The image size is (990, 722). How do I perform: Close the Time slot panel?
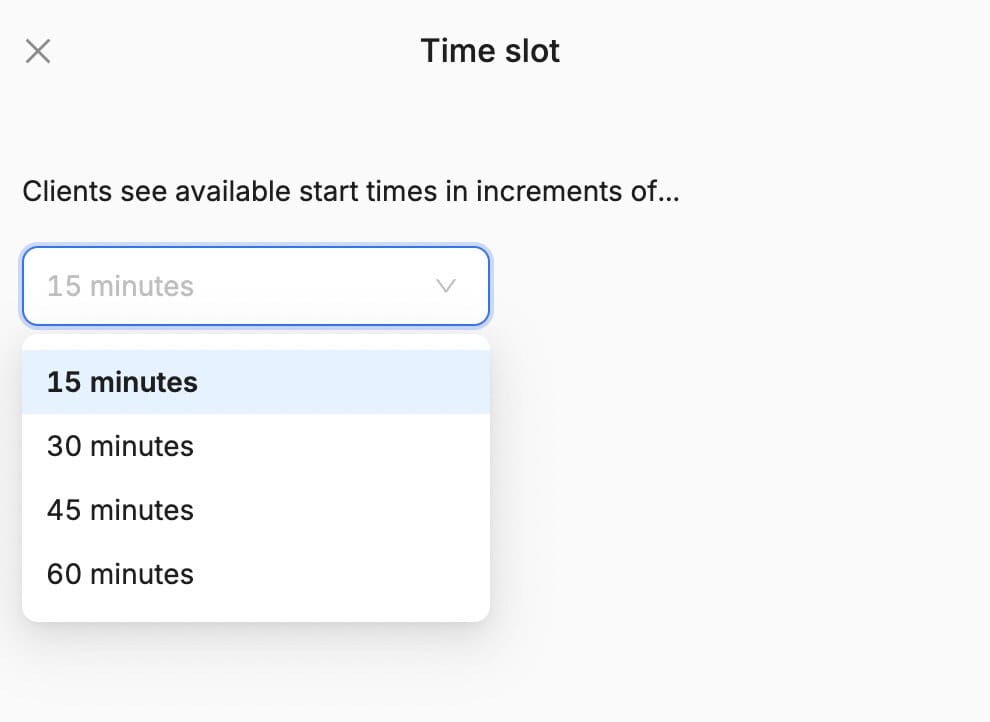(38, 51)
